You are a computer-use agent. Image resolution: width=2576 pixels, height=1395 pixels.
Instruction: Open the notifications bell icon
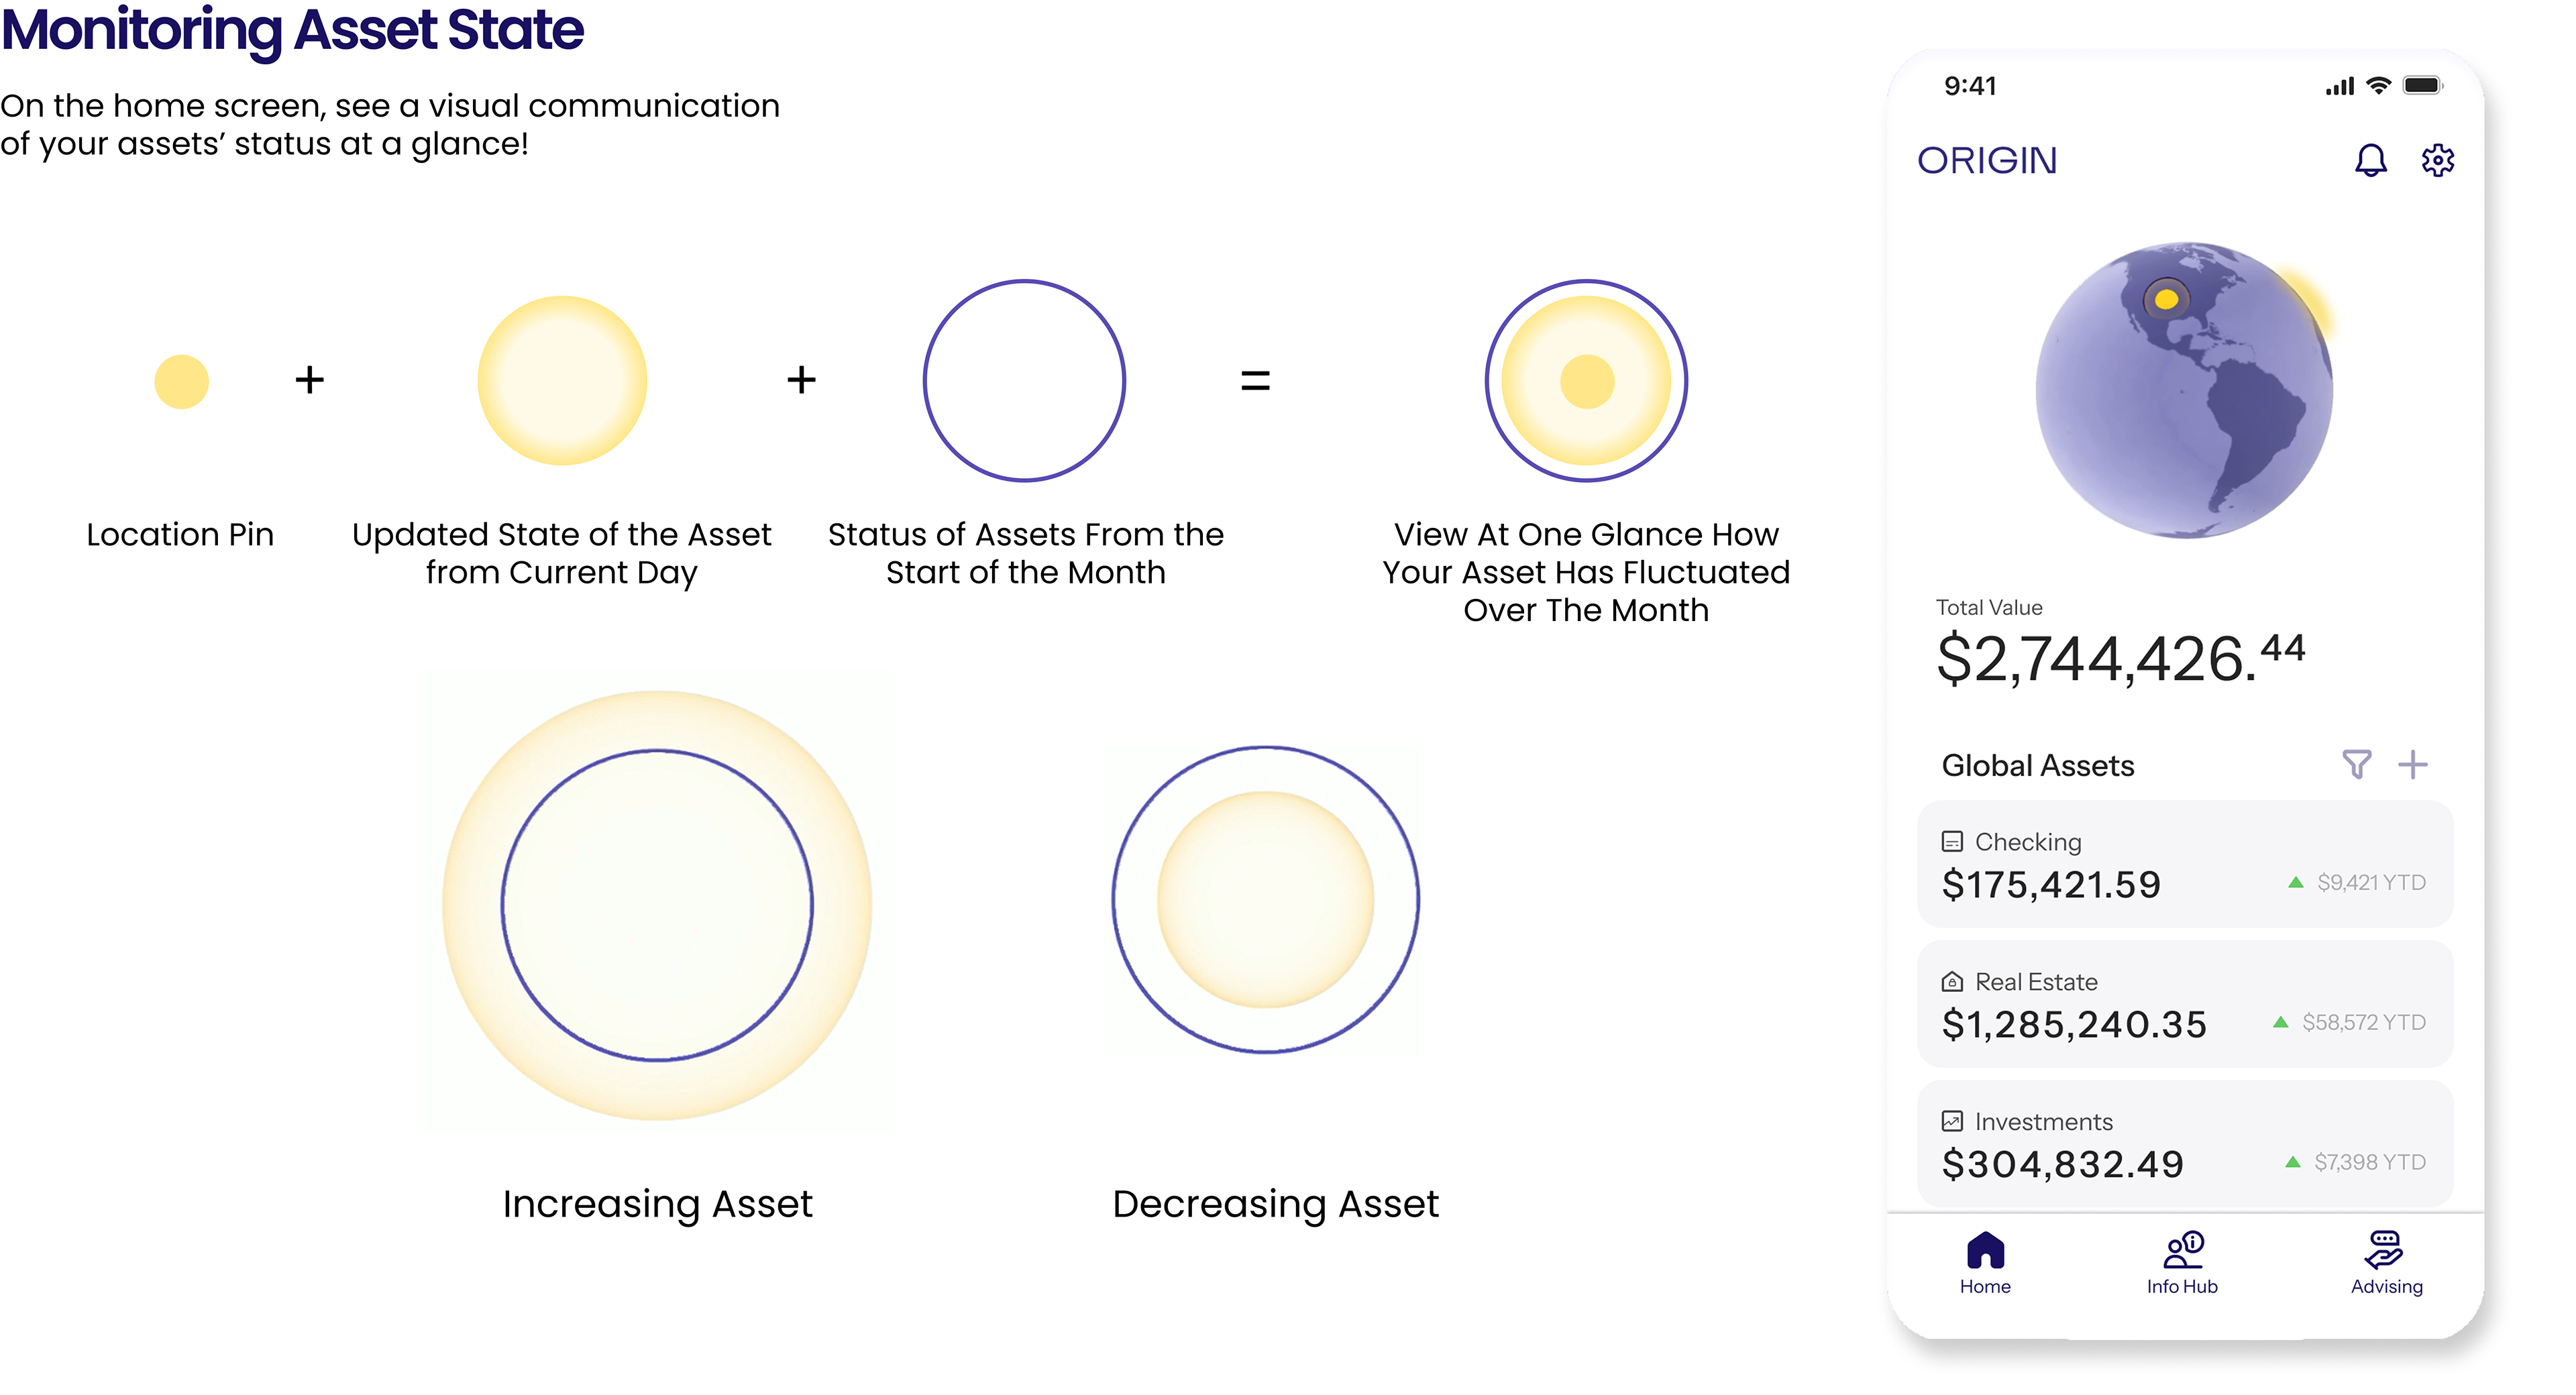pos(2370,160)
